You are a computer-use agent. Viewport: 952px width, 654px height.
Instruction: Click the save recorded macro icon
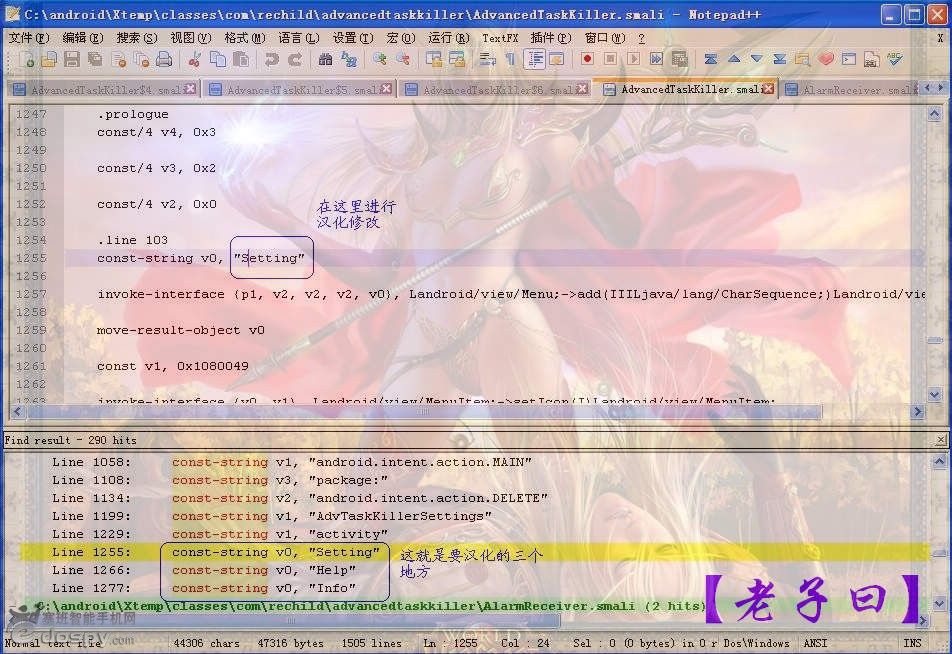679,60
